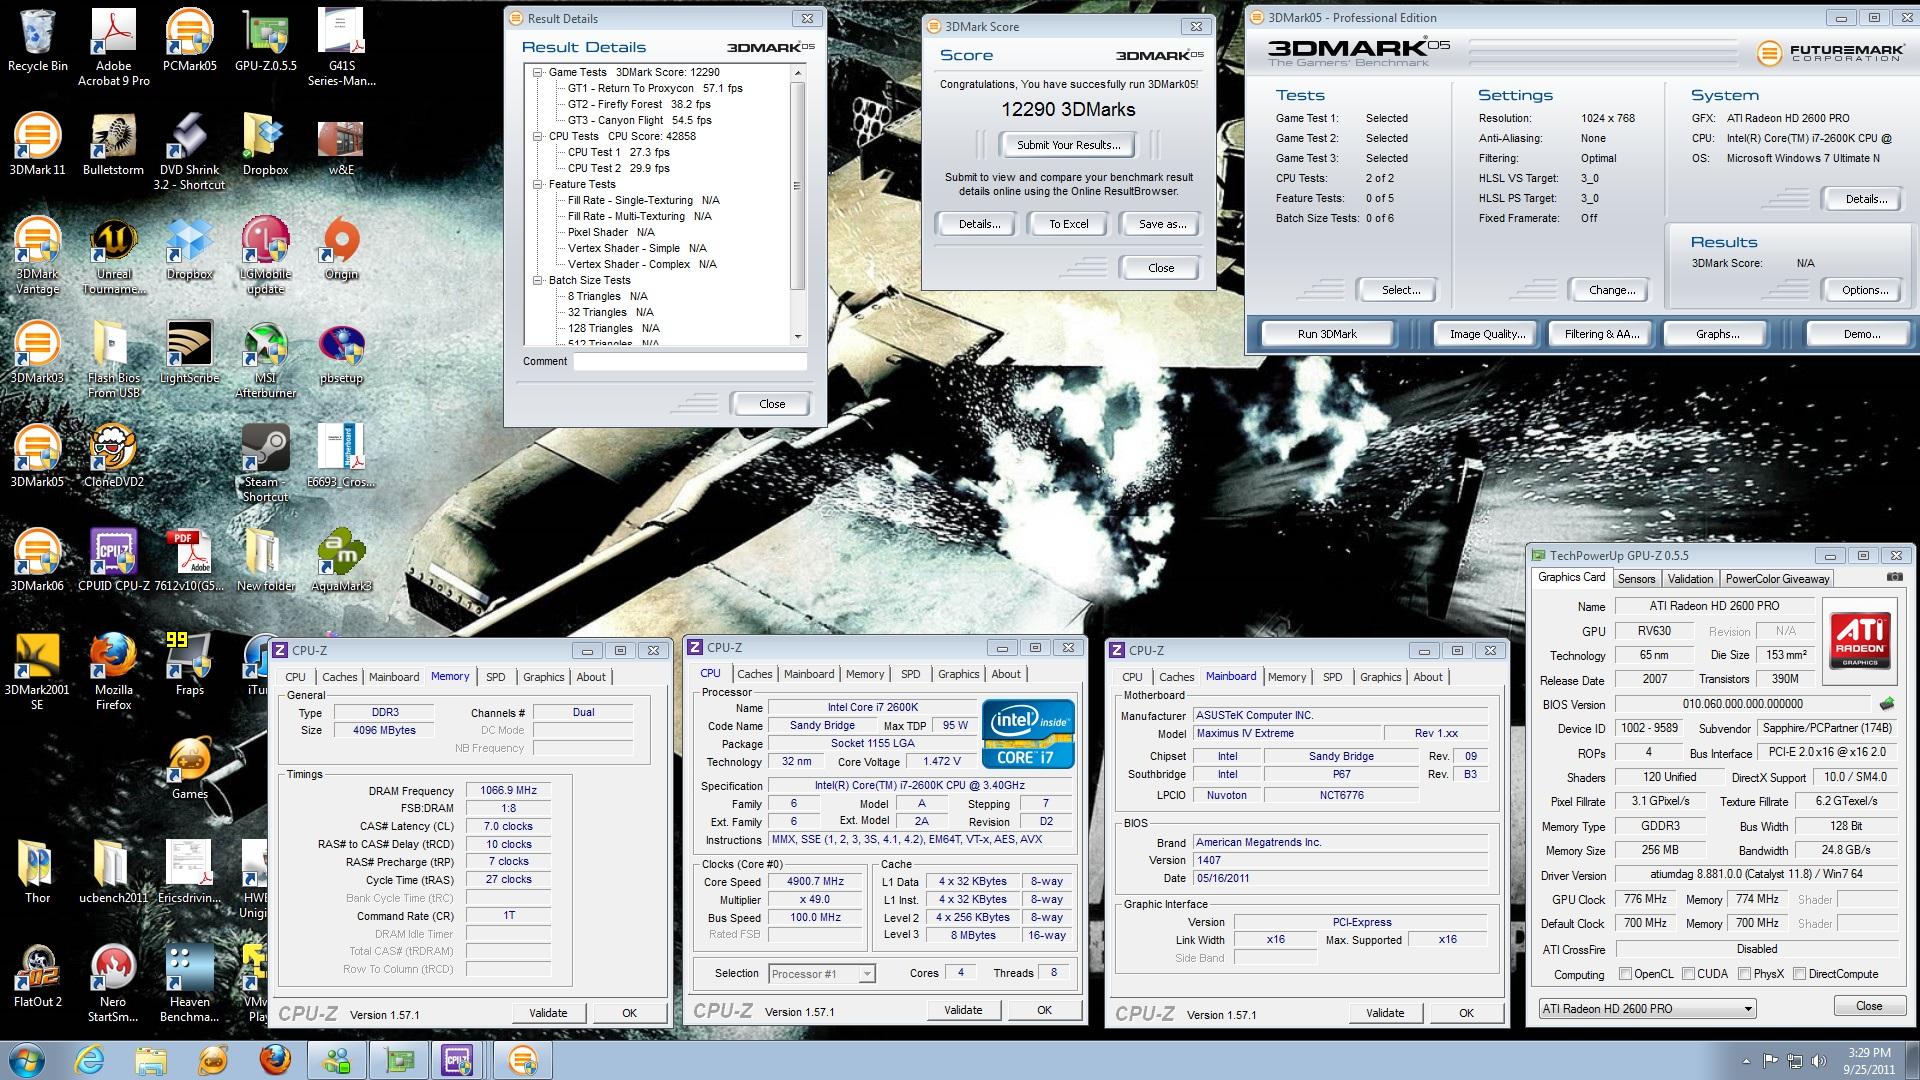Click GPU-Z screenshot camera icon
The image size is (1920, 1080).
tap(1894, 577)
